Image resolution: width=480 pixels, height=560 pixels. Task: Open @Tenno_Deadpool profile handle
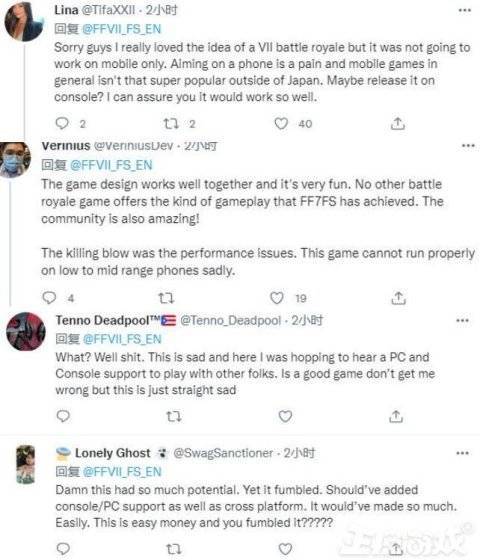(x=231, y=320)
